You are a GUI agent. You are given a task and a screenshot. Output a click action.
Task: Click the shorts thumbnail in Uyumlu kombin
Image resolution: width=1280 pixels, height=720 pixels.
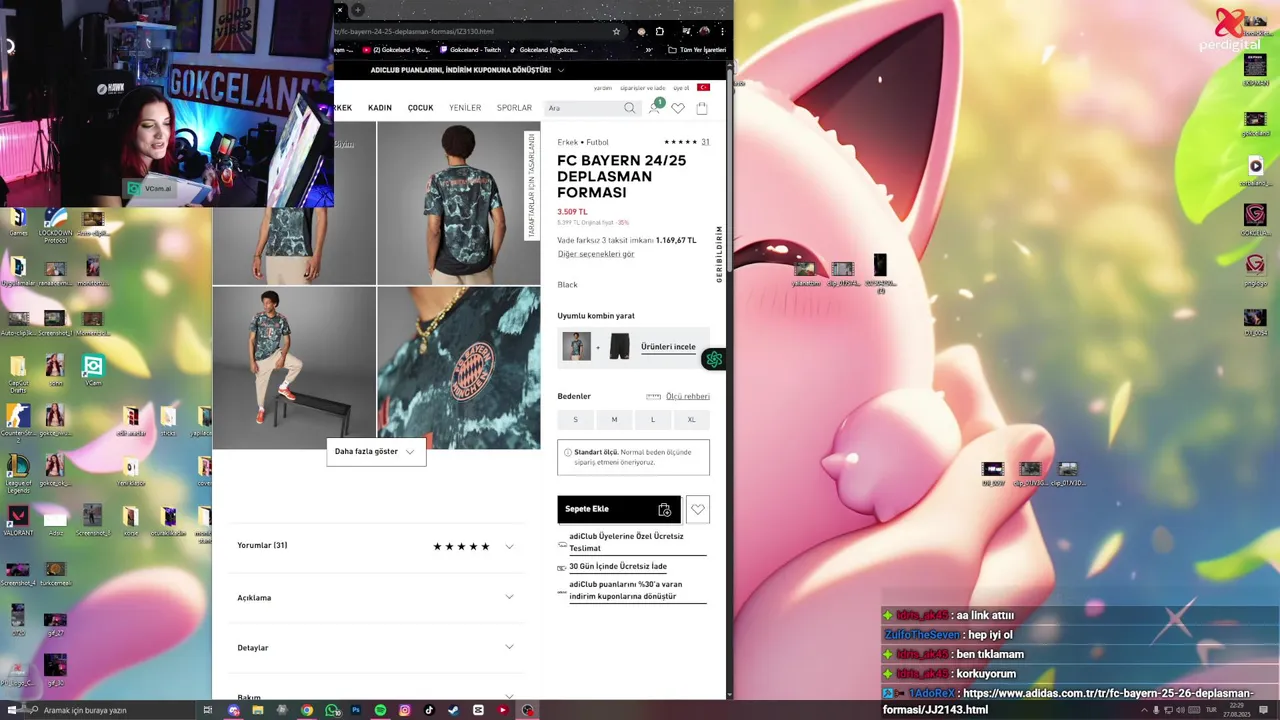click(620, 346)
